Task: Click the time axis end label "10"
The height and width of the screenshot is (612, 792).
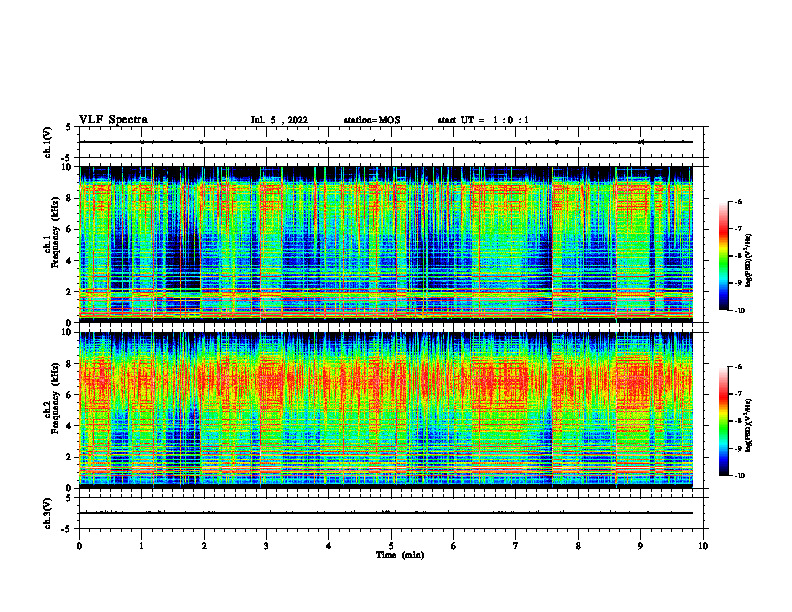Action: tap(703, 546)
